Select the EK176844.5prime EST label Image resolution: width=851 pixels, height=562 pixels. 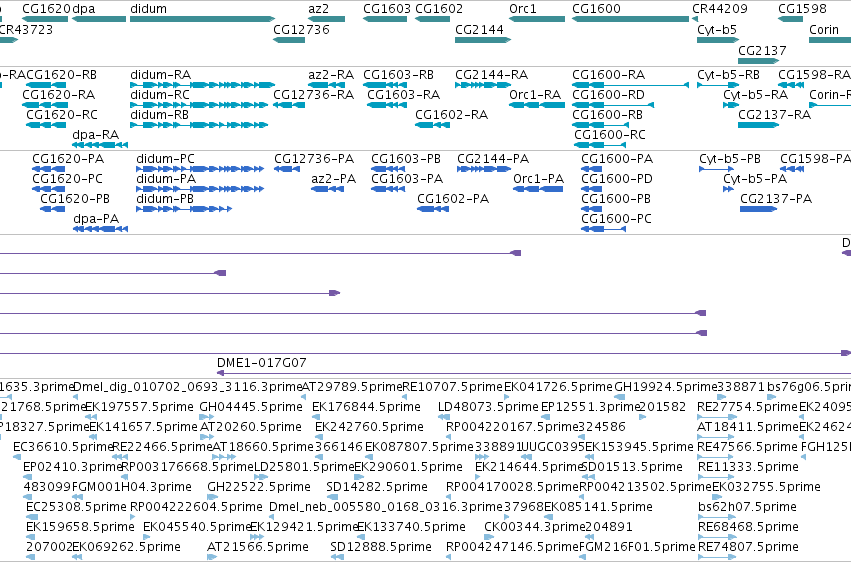[x=366, y=407]
